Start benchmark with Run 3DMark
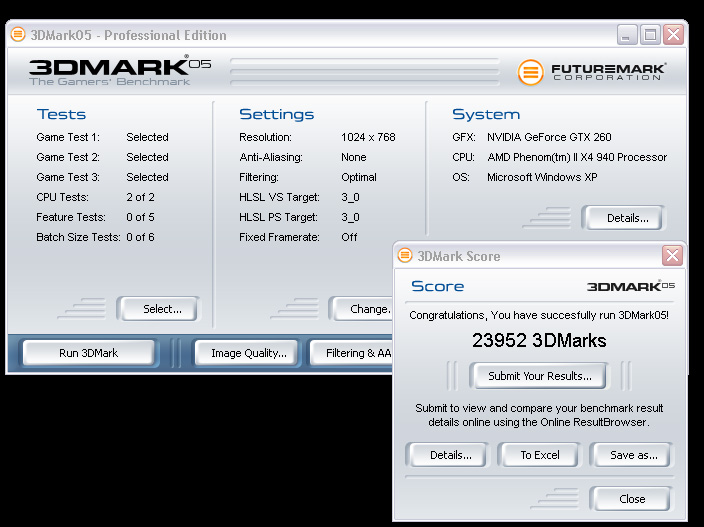The height and width of the screenshot is (527, 704). click(x=88, y=353)
